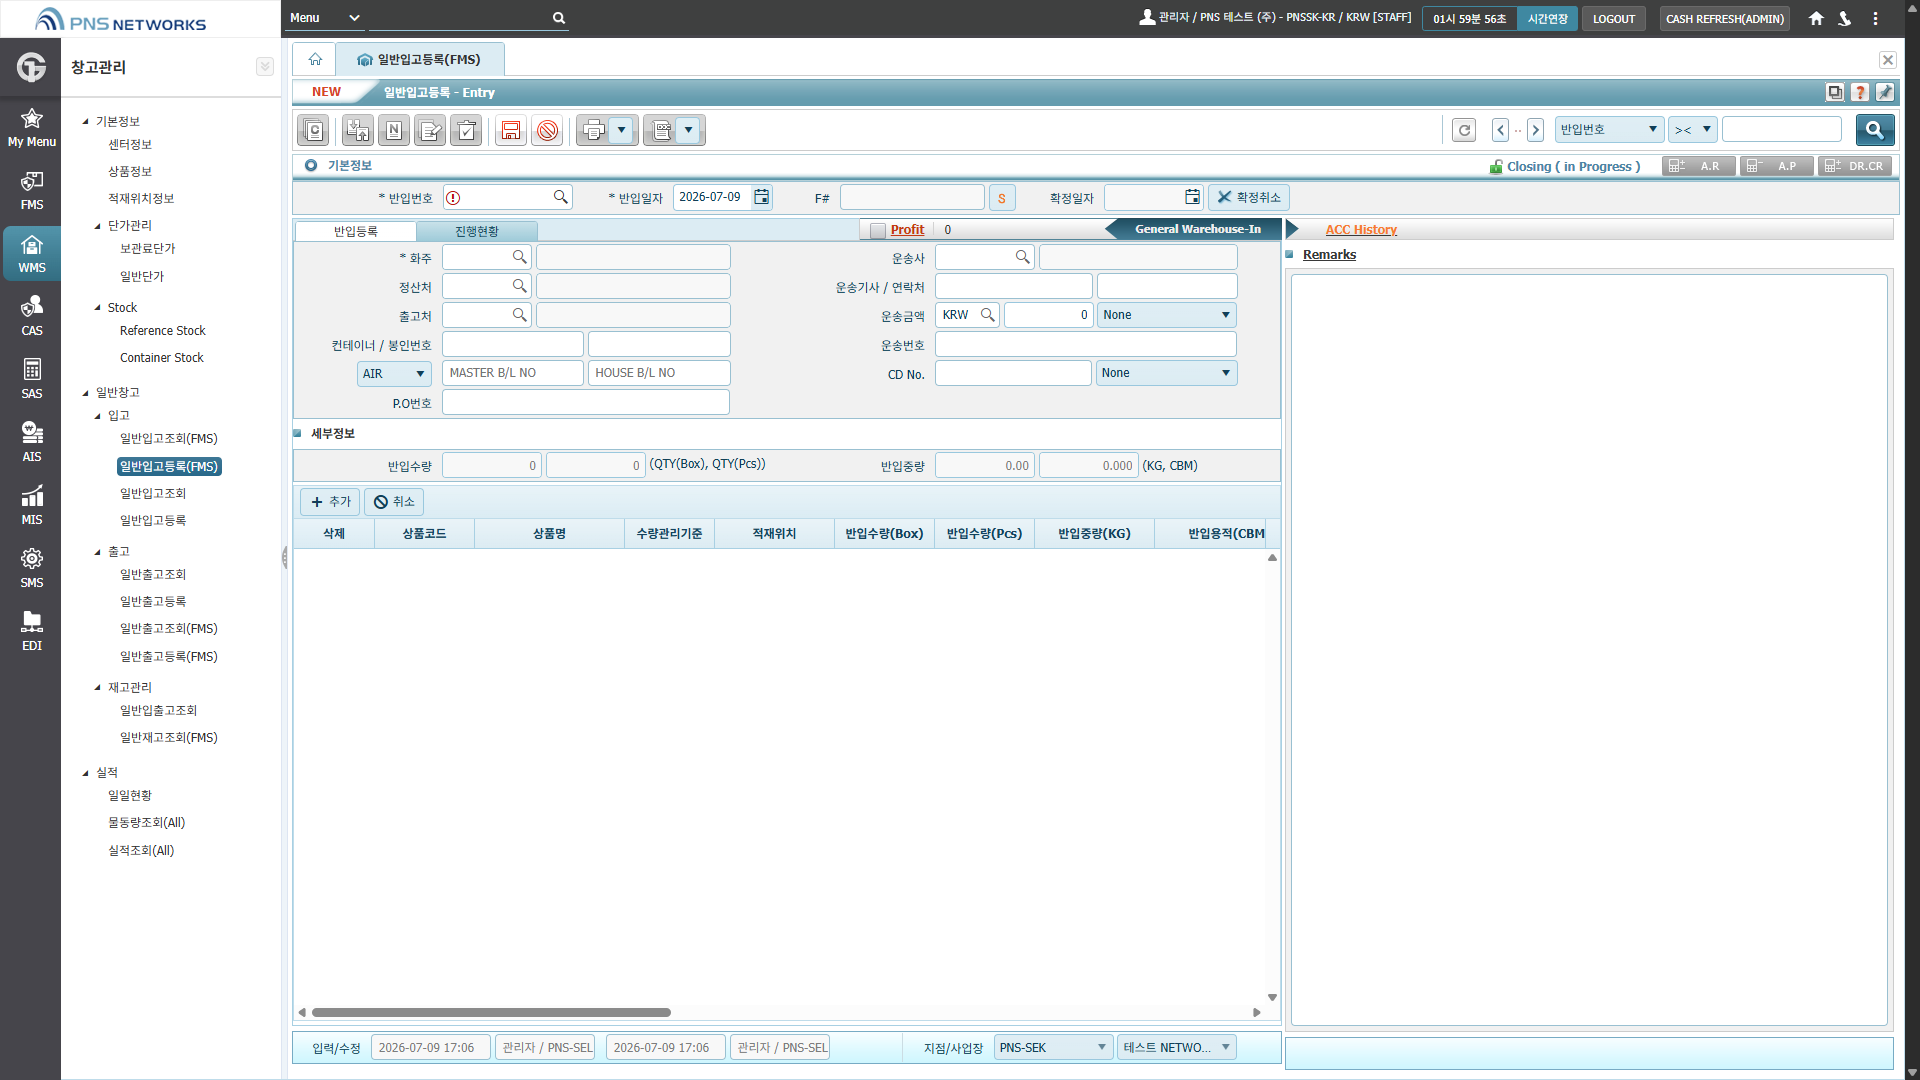Click the 취소 cancel row button
The width and height of the screenshot is (1920, 1080).
(x=394, y=502)
